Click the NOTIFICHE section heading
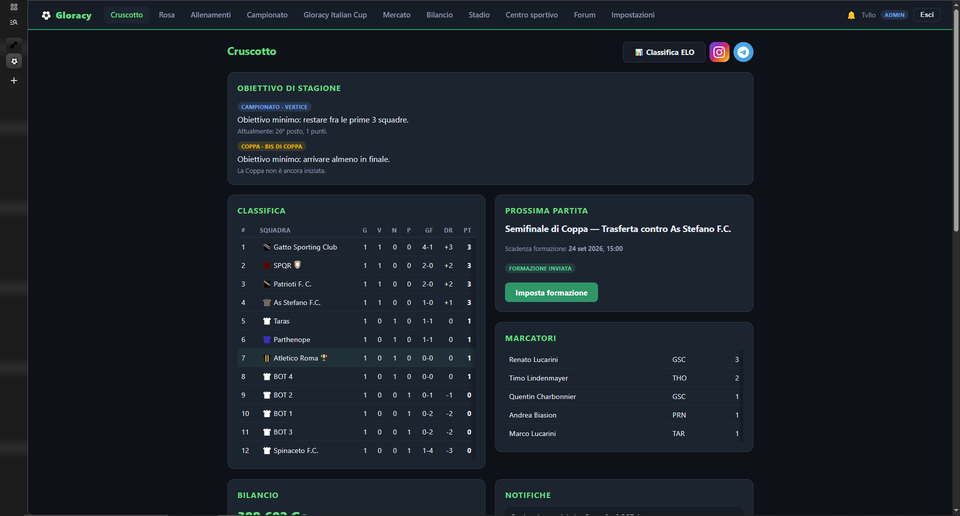960x516 pixels. [x=528, y=495]
